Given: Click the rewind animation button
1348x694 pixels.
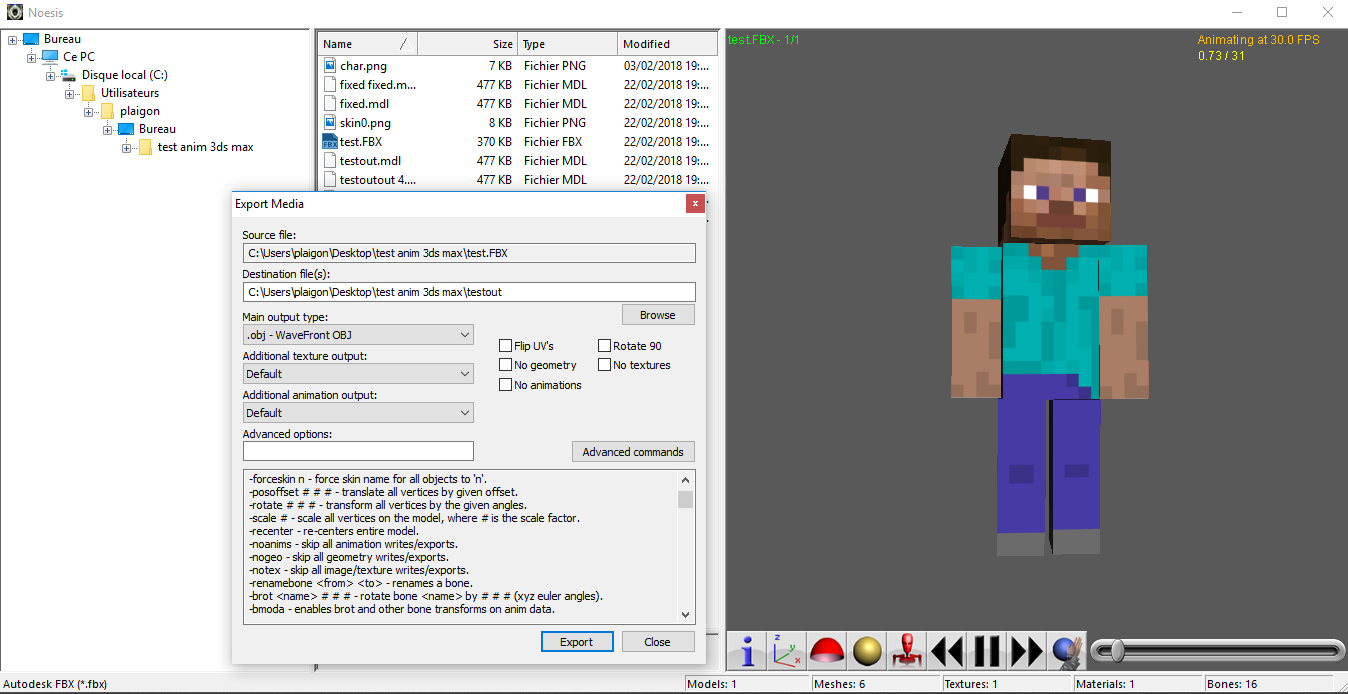Looking at the screenshot, I should pos(946,651).
